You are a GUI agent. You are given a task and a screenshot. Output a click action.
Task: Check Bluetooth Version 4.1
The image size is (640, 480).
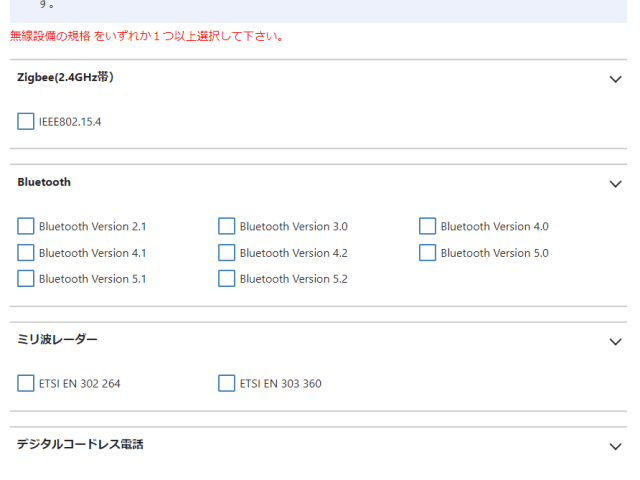[x=26, y=253]
